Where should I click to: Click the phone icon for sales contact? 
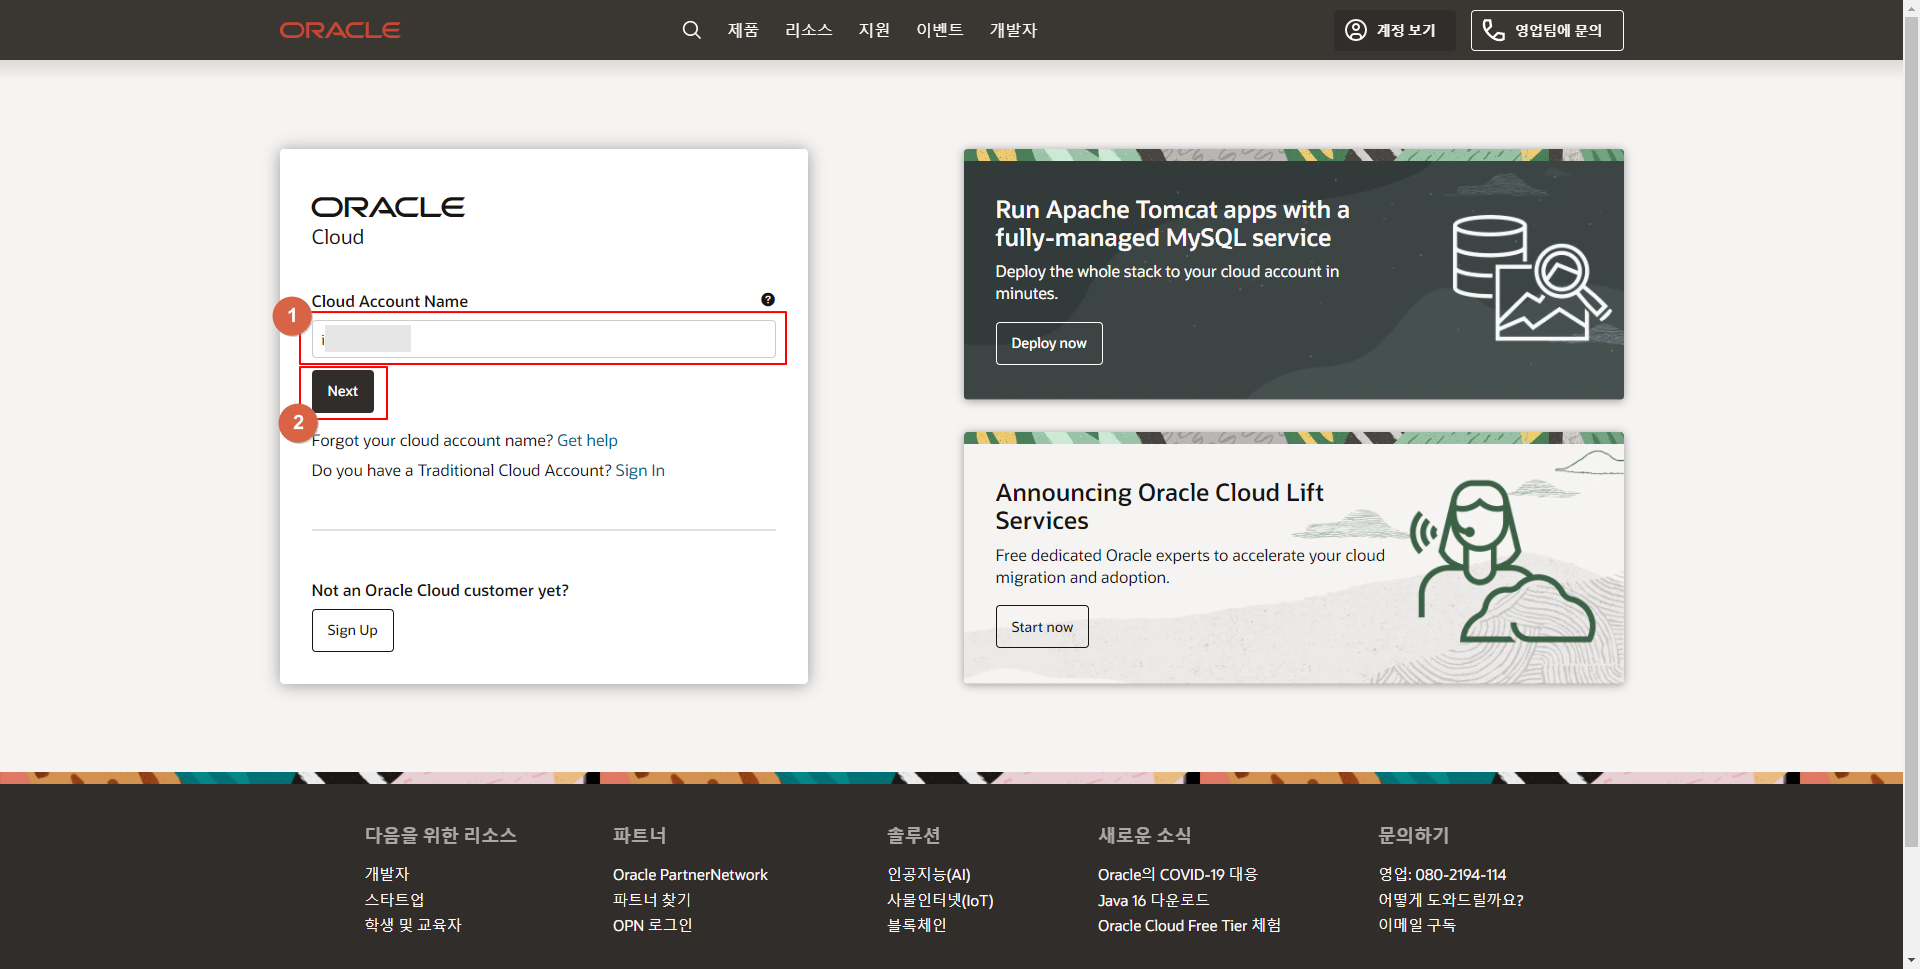[1493, 30]
